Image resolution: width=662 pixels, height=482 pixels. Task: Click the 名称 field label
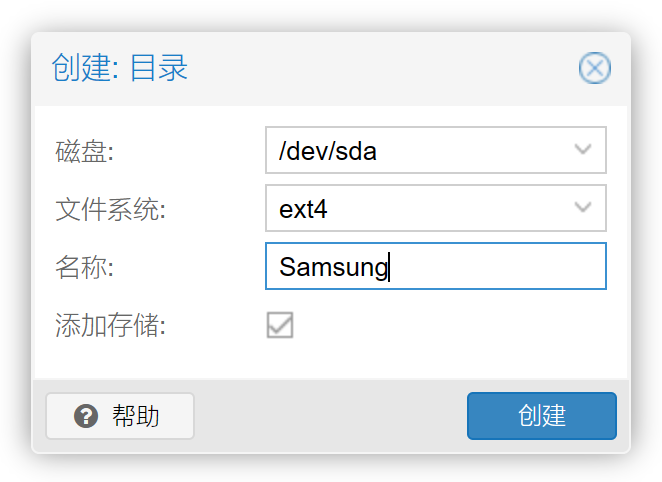[84, 267]
